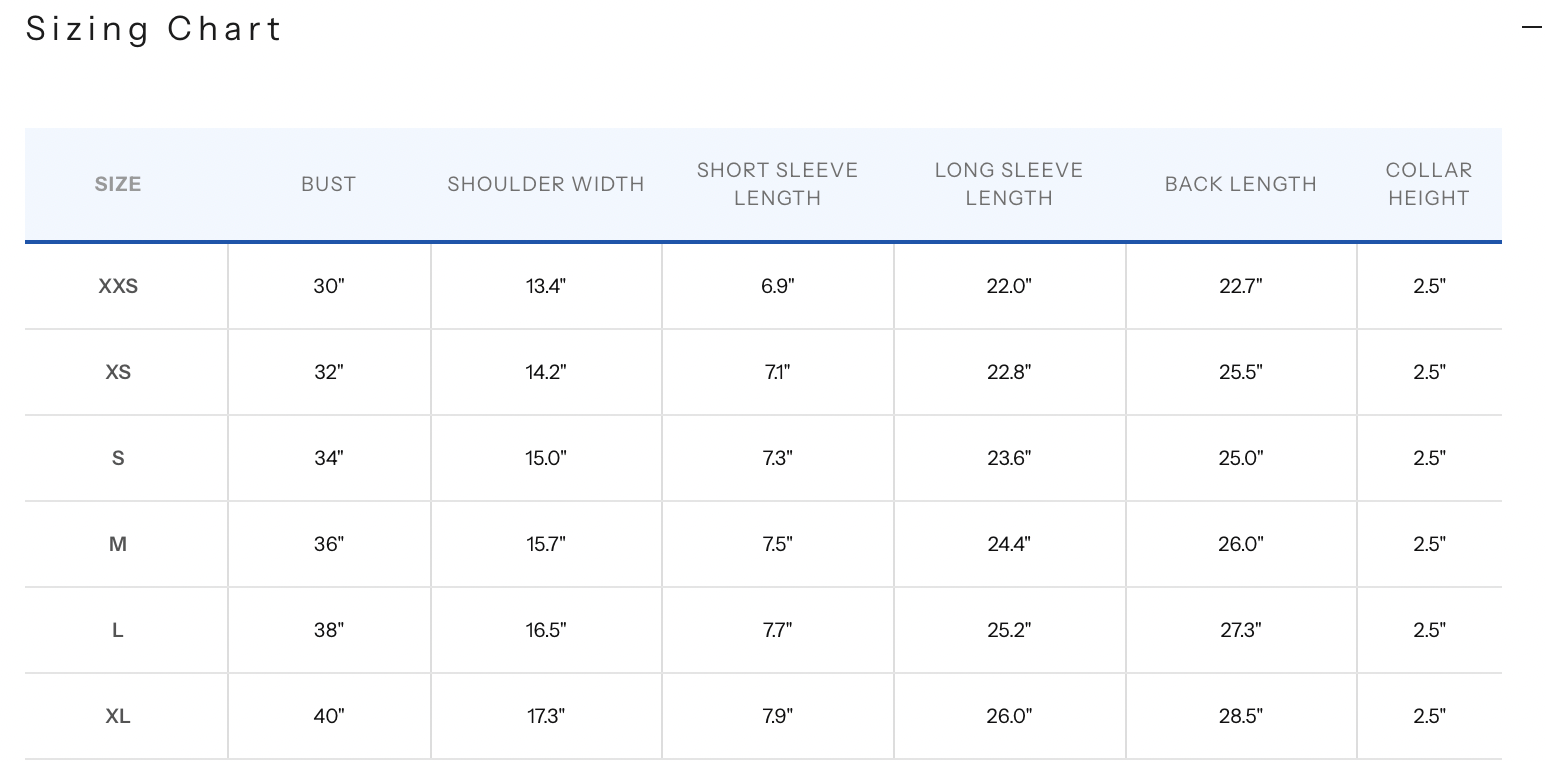1546x762 pixels.
Task: Collapse the Sizing Chart section
Action: (x=1531, y=27)
